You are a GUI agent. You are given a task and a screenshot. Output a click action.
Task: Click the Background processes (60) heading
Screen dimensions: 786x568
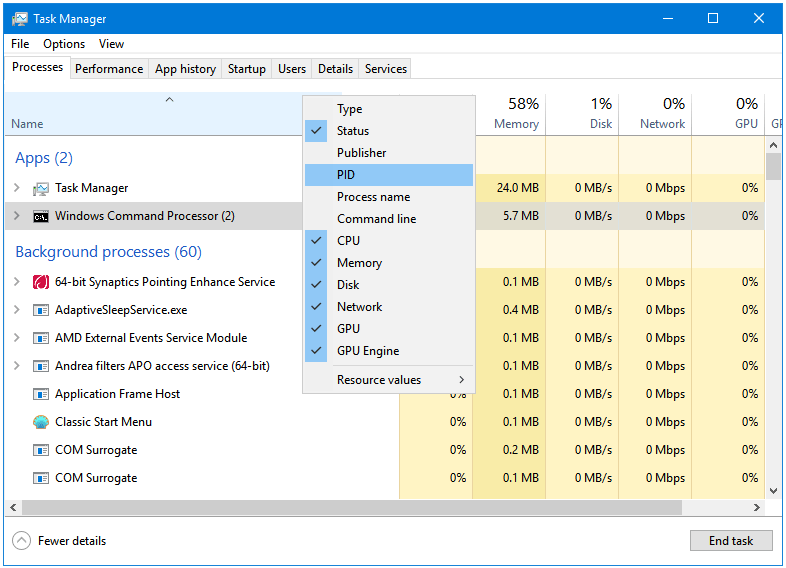108,252
